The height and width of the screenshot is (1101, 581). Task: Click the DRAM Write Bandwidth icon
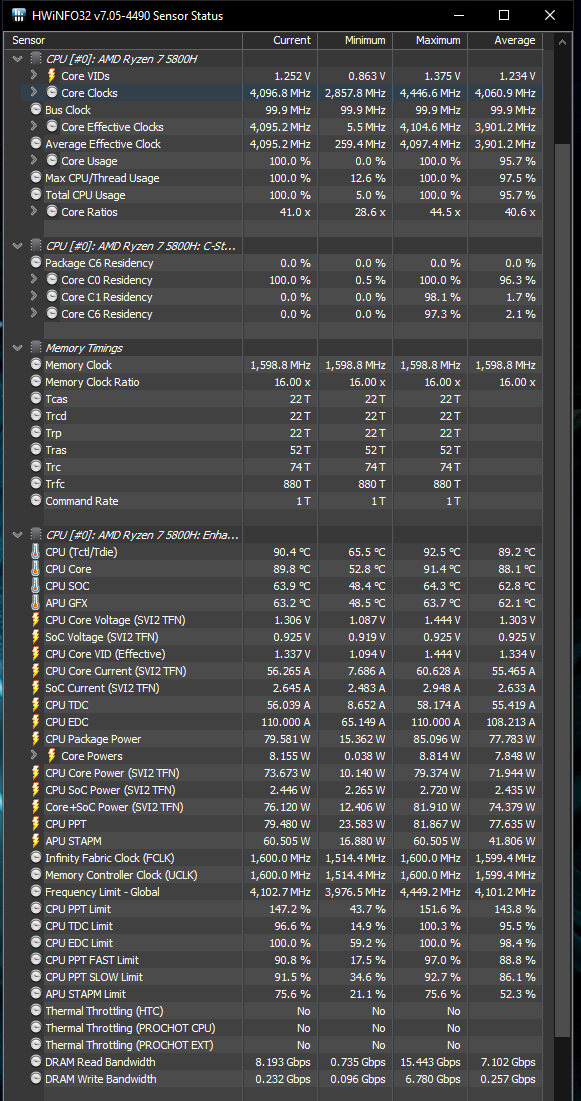36,1079
